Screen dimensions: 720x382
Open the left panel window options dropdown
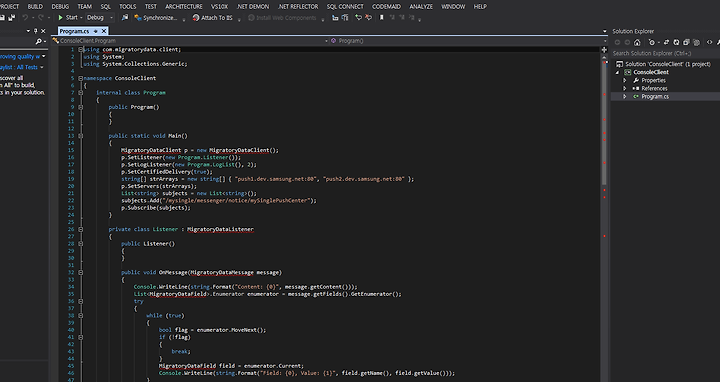click(x=28, y=31)
